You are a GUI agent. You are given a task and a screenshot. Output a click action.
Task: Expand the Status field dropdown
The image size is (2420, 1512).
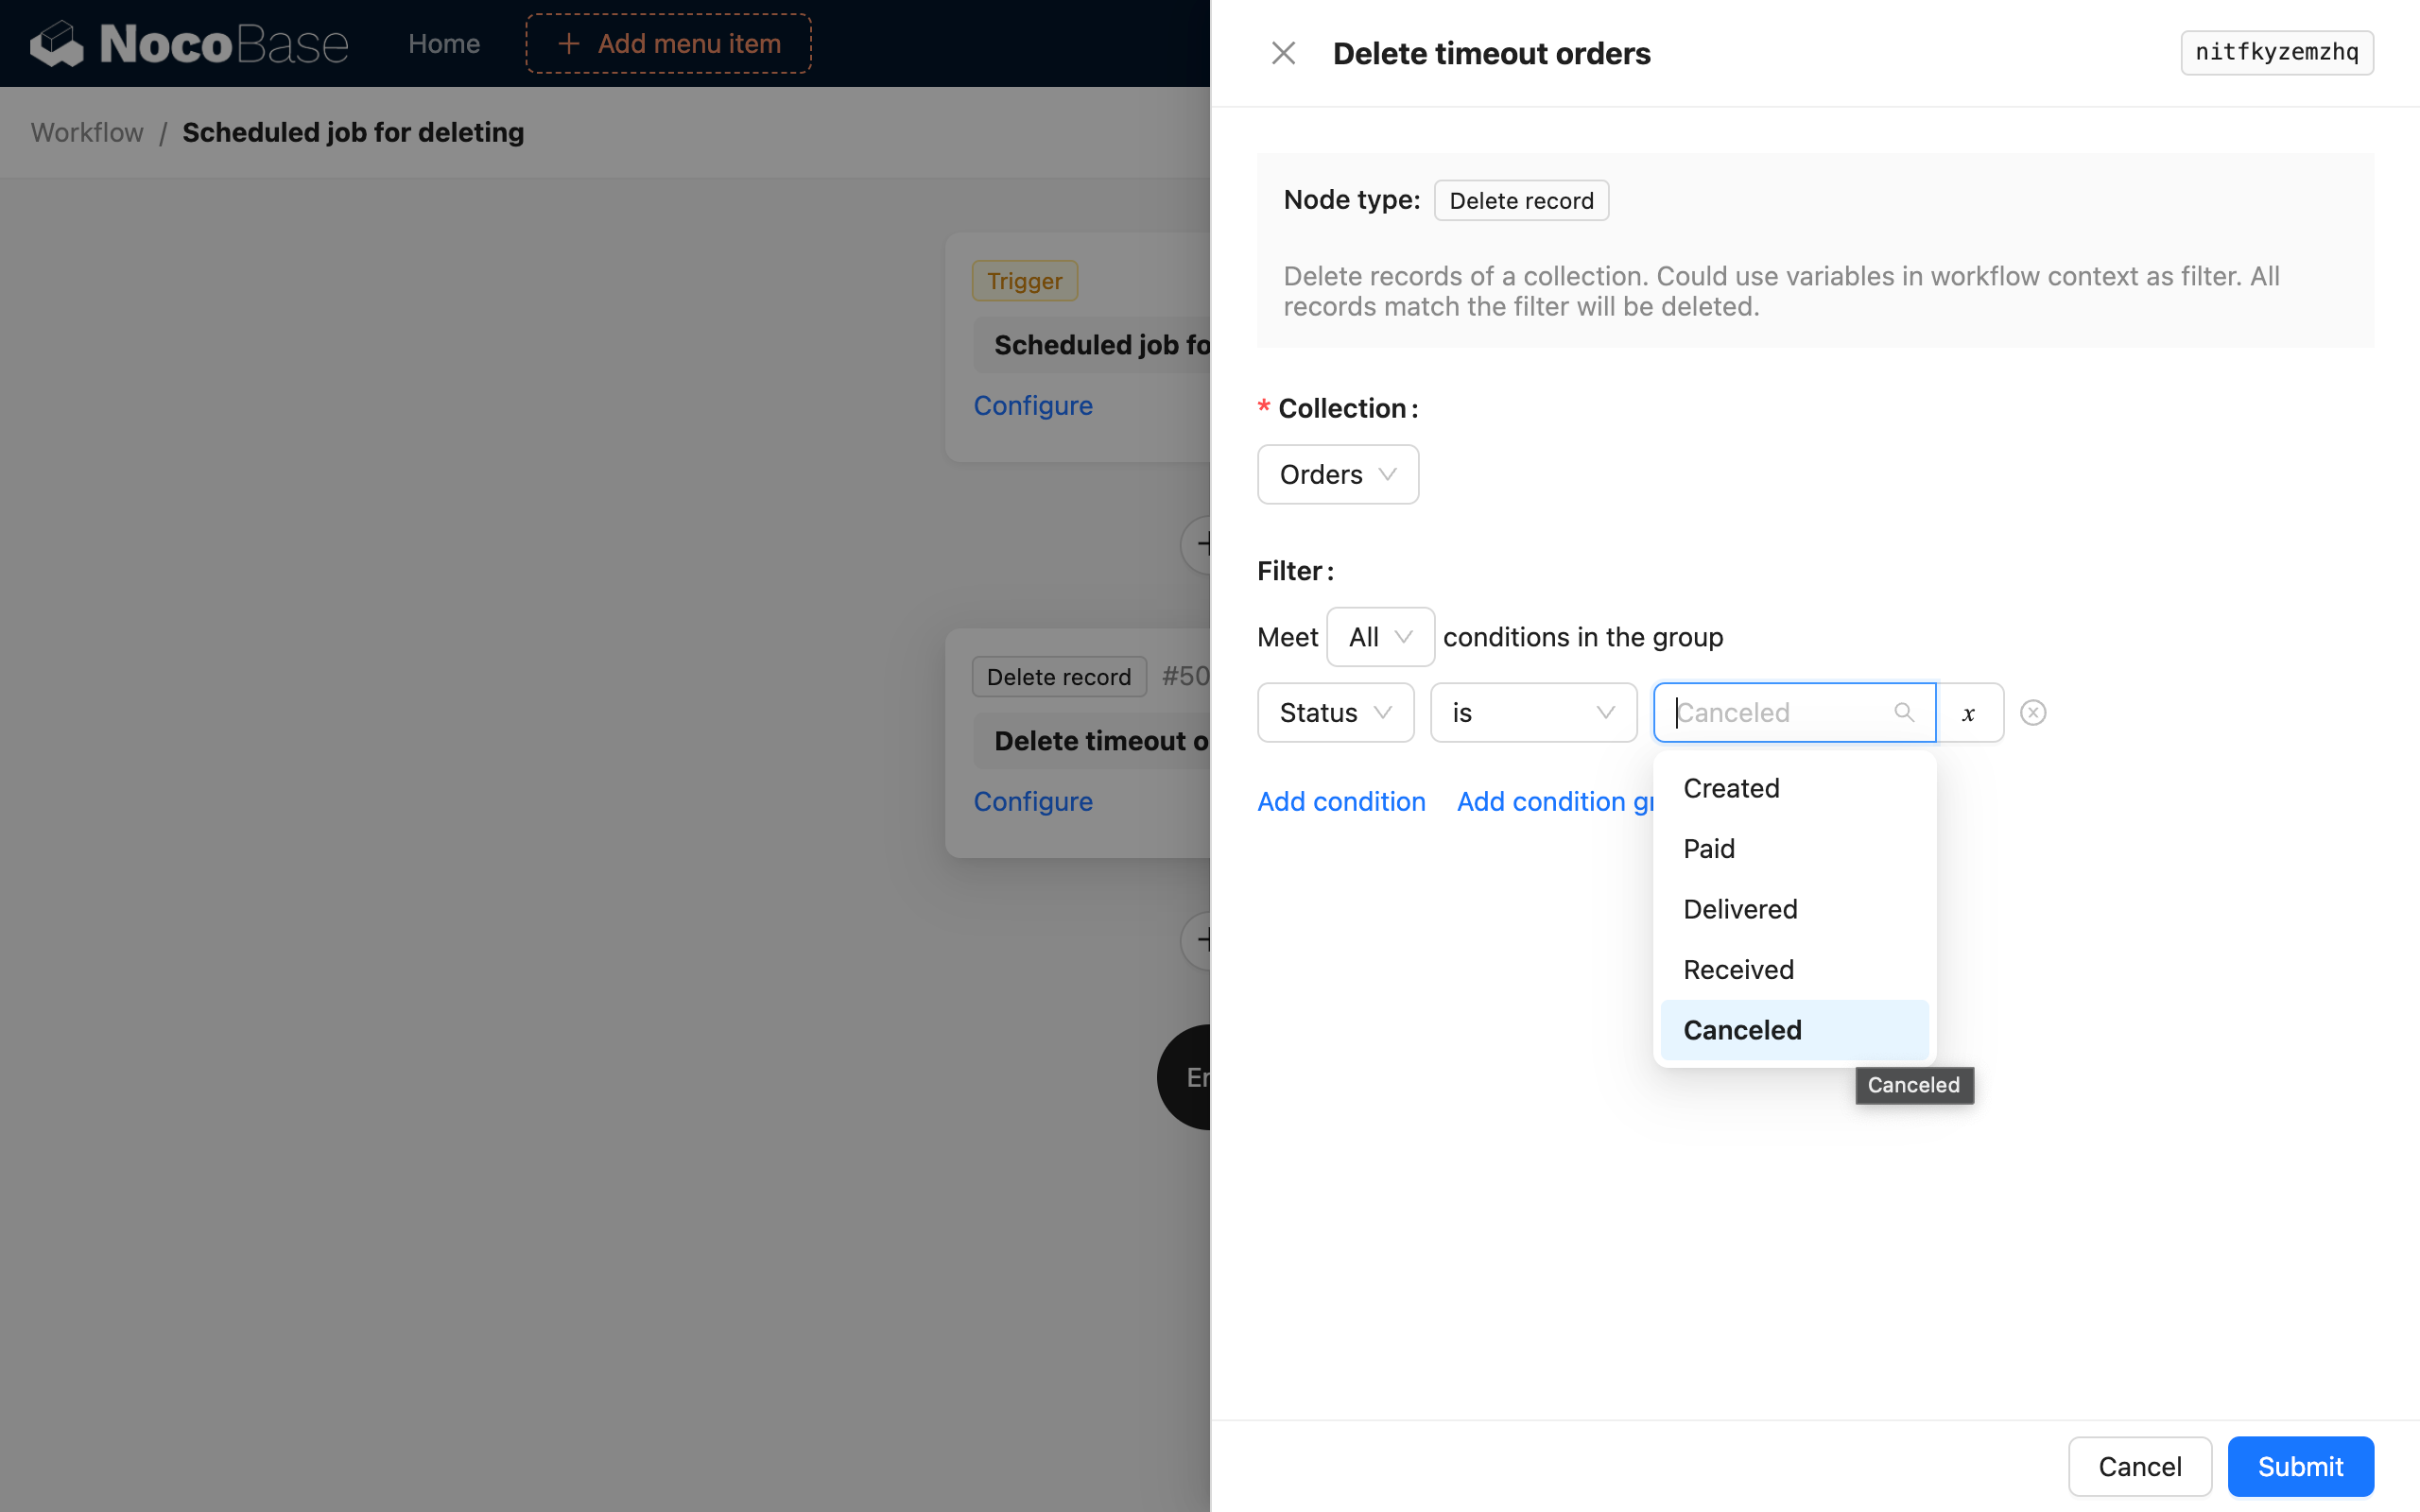[1334, 713]
